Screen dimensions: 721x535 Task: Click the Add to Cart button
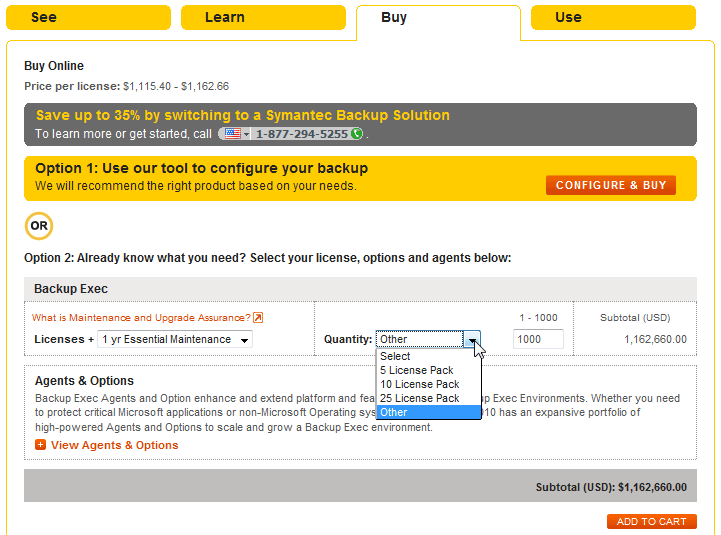652,522
